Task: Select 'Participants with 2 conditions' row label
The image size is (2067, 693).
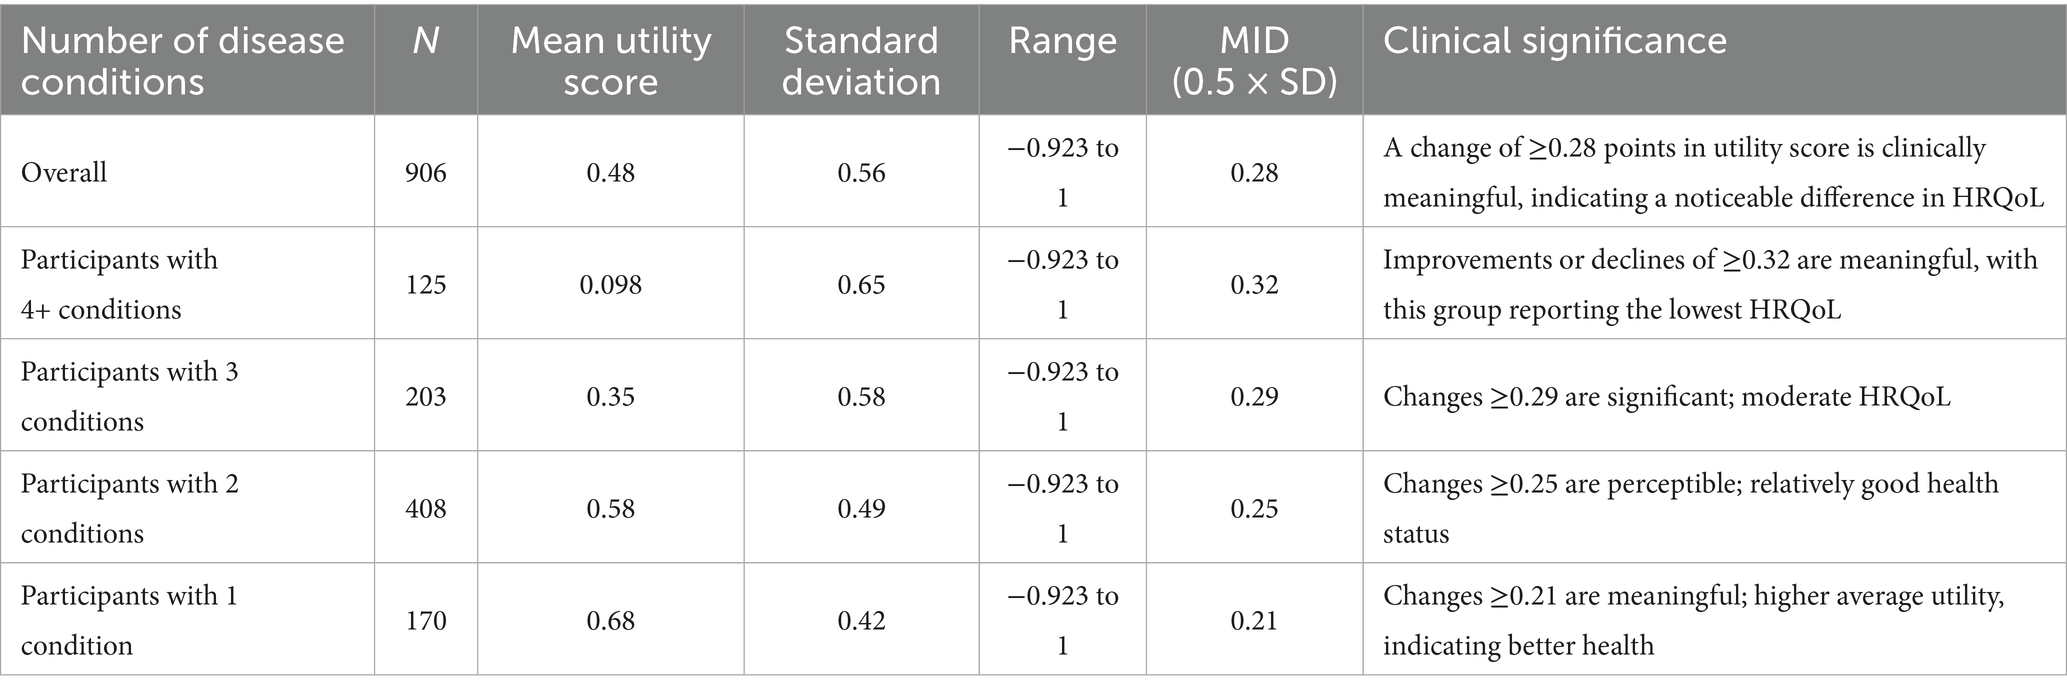Action: point(130,508)
